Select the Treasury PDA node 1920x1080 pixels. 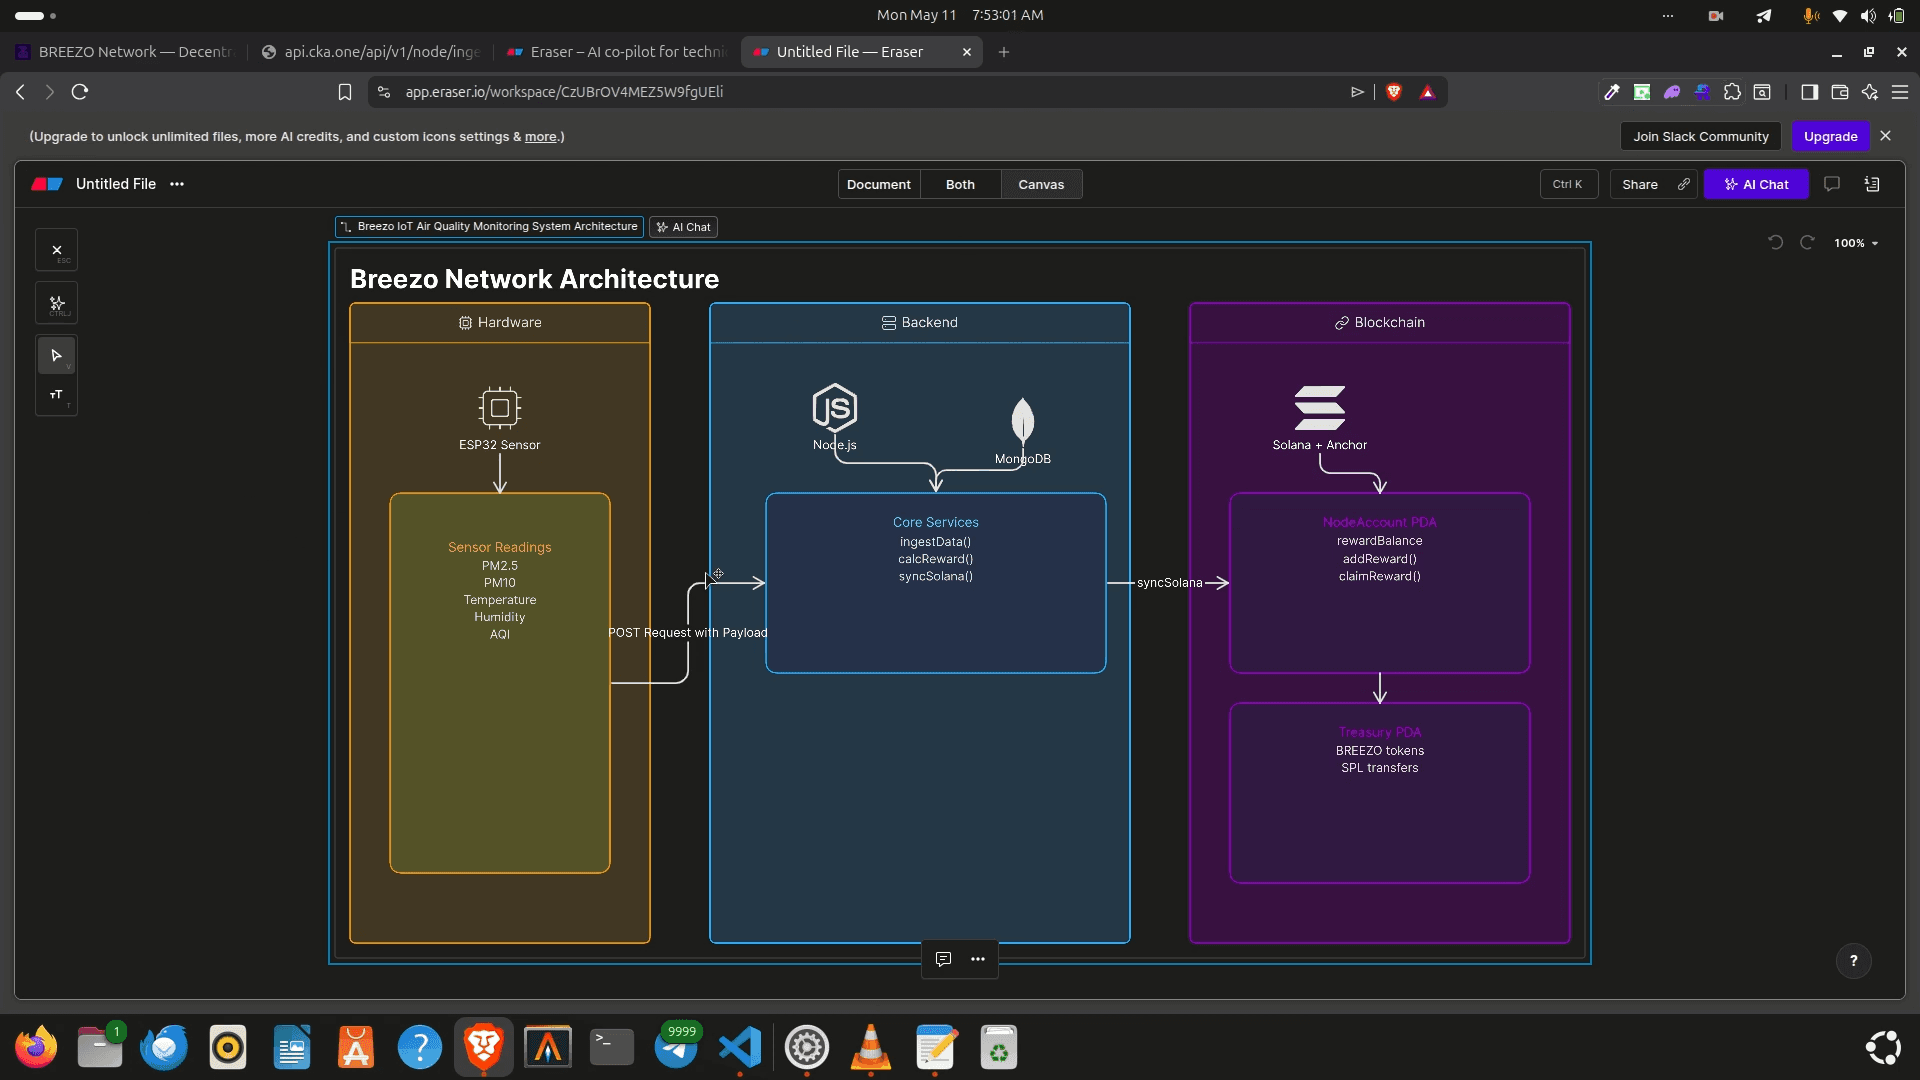coord(1380,793)
